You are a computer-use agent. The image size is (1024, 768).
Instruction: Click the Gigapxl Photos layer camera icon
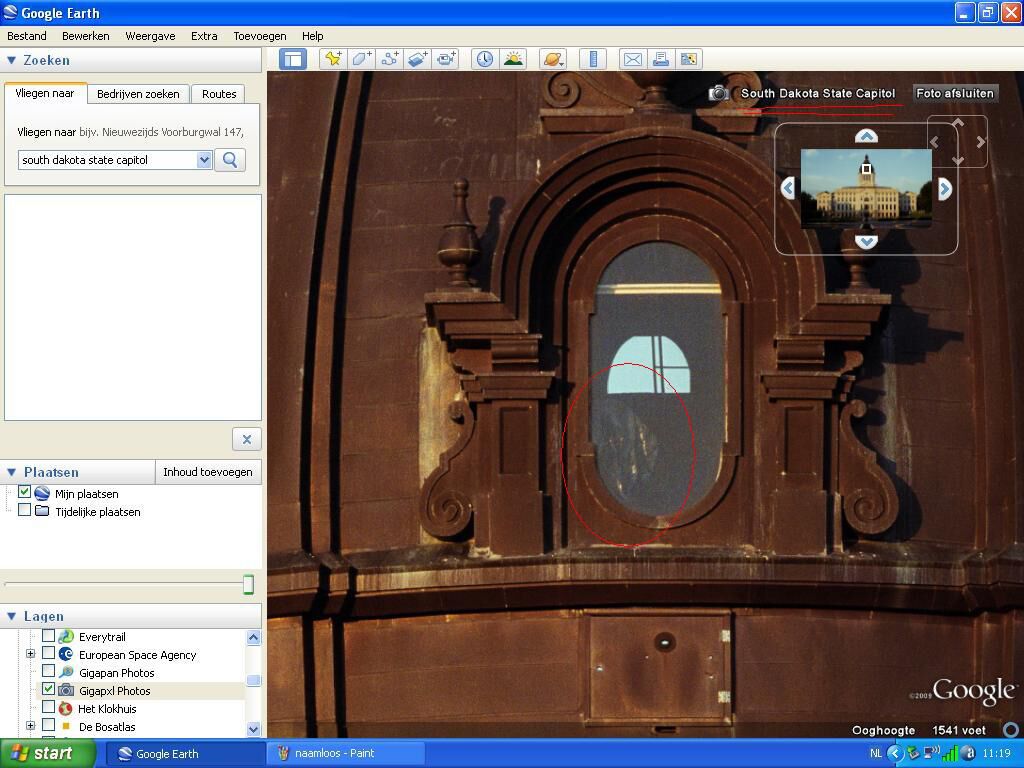pyautogui.click(x=66, y=690)
